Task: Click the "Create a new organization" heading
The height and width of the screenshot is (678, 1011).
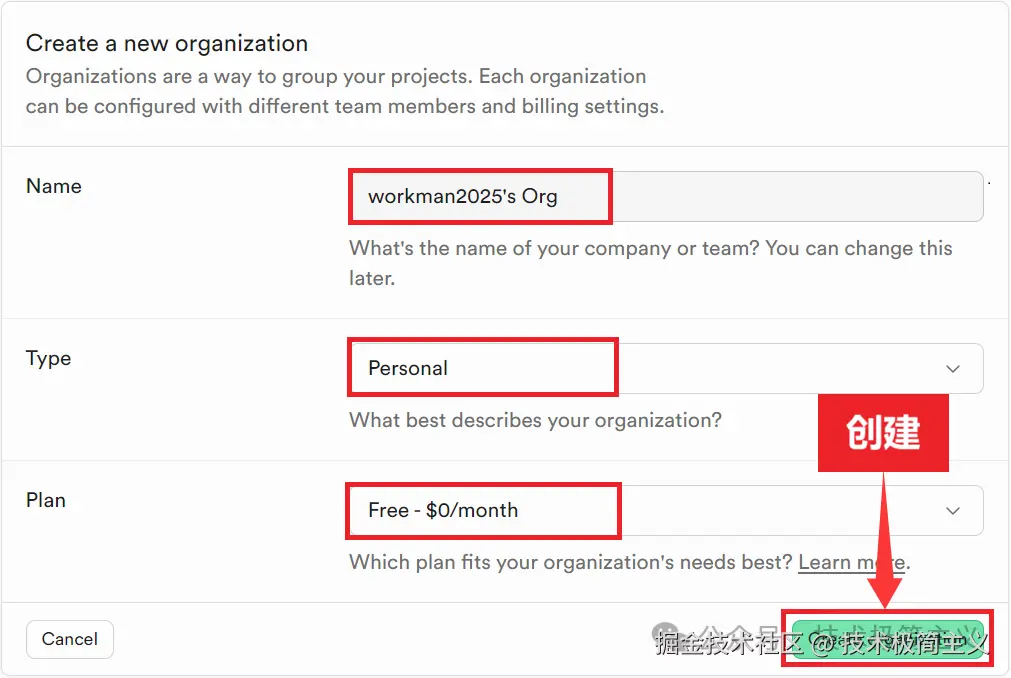Action: click(x=167, y=43)
